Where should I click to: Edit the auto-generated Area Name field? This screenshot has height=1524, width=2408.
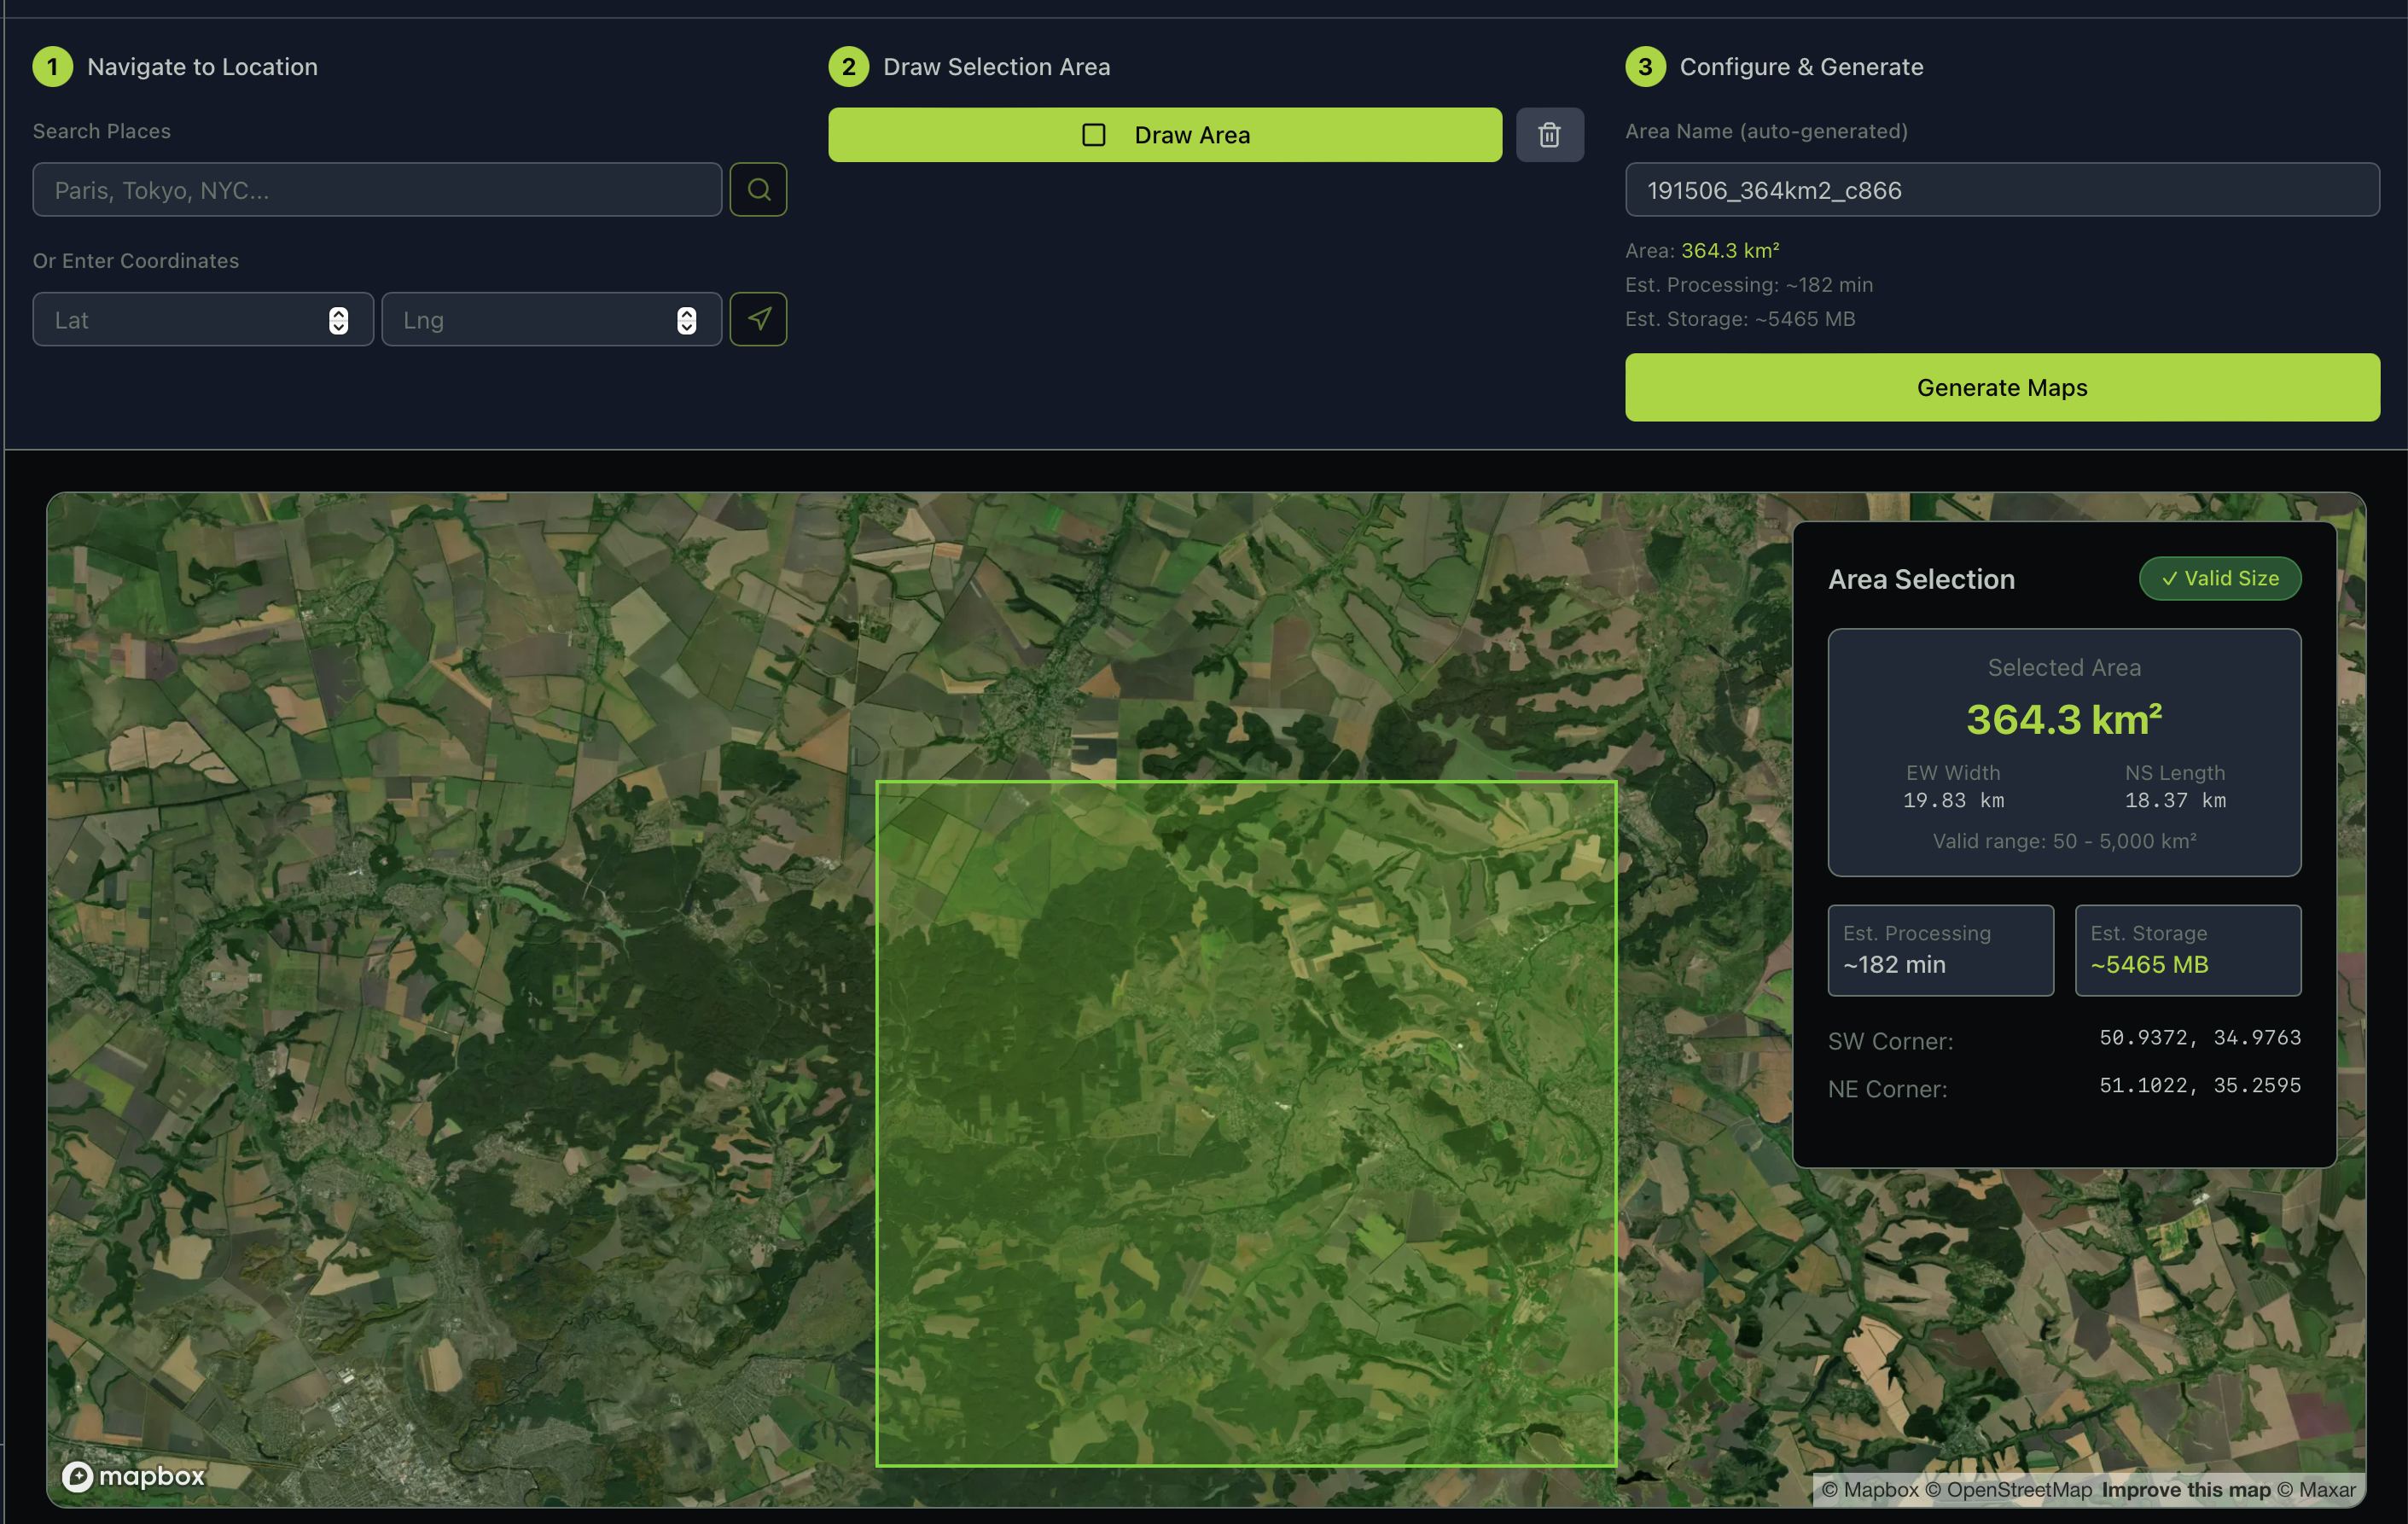[2001, 190]
